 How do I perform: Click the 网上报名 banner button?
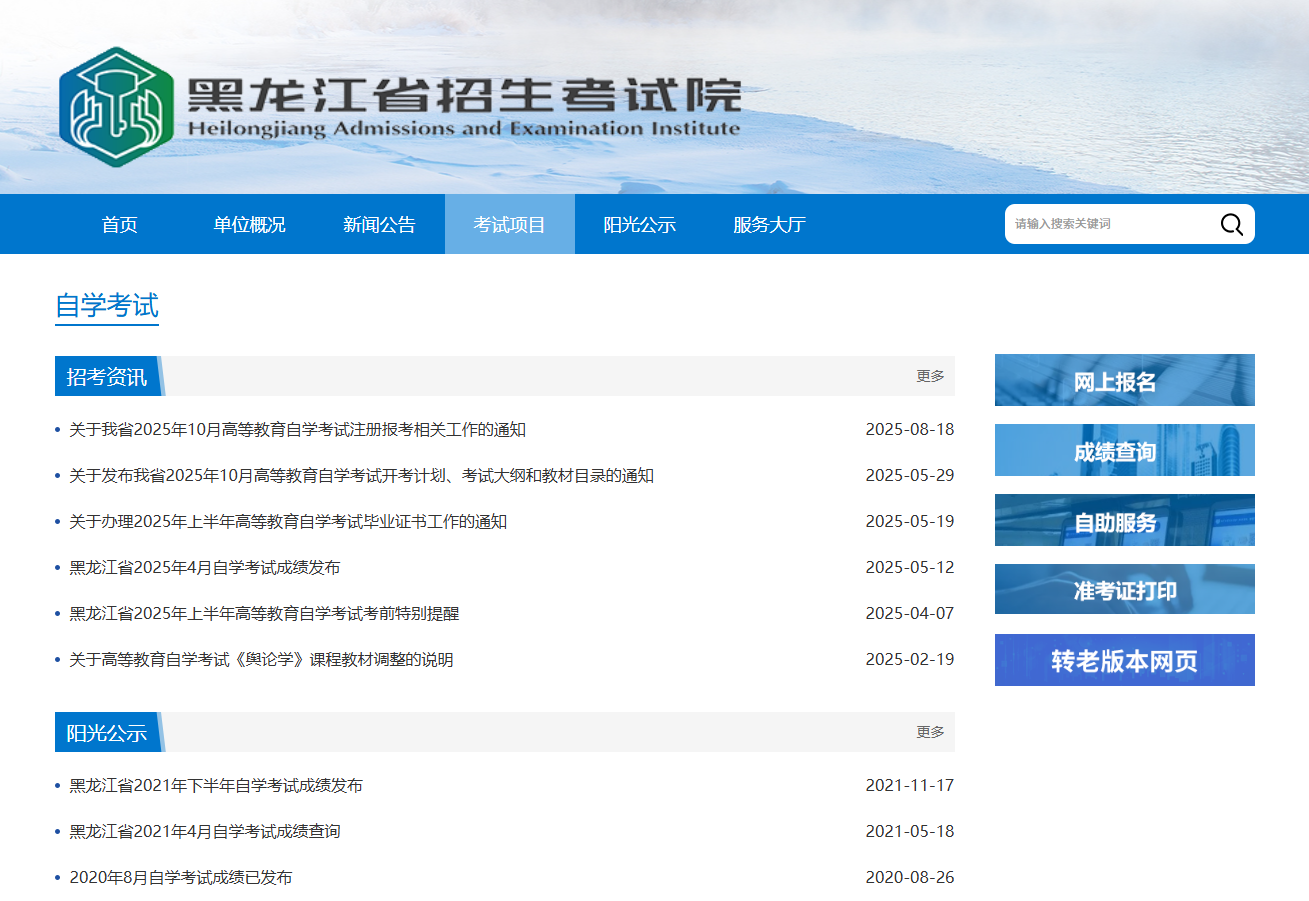point(1125,380)
